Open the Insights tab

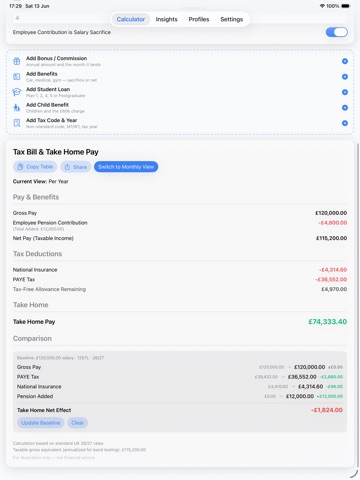click(166, 19)
